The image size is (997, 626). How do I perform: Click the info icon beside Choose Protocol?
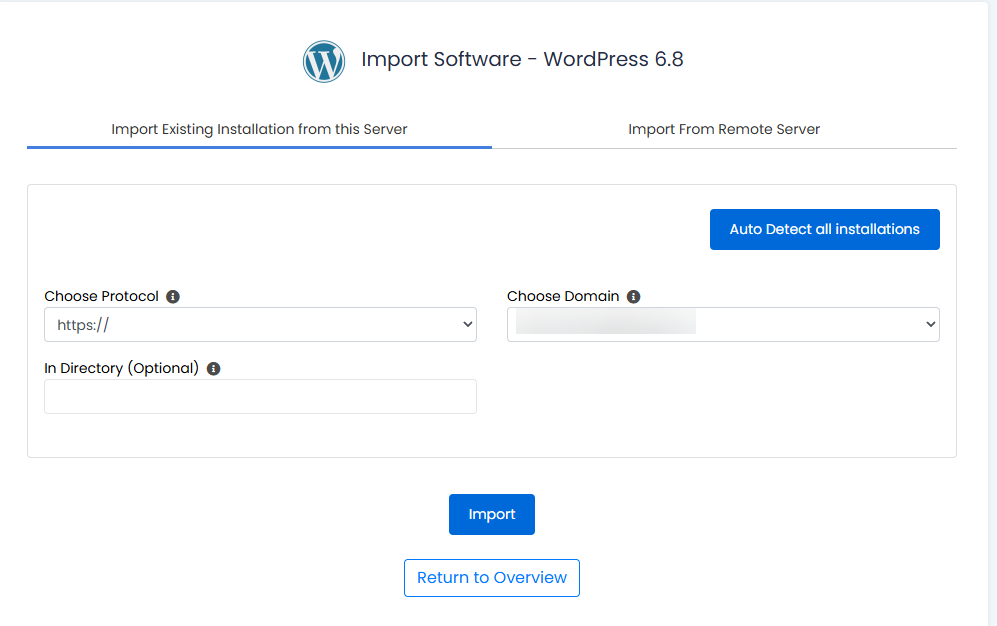pos(173,297)
